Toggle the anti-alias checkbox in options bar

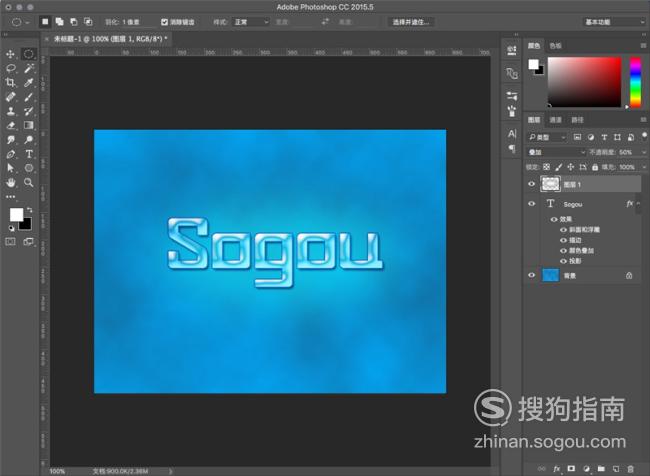tap(165, 22)
